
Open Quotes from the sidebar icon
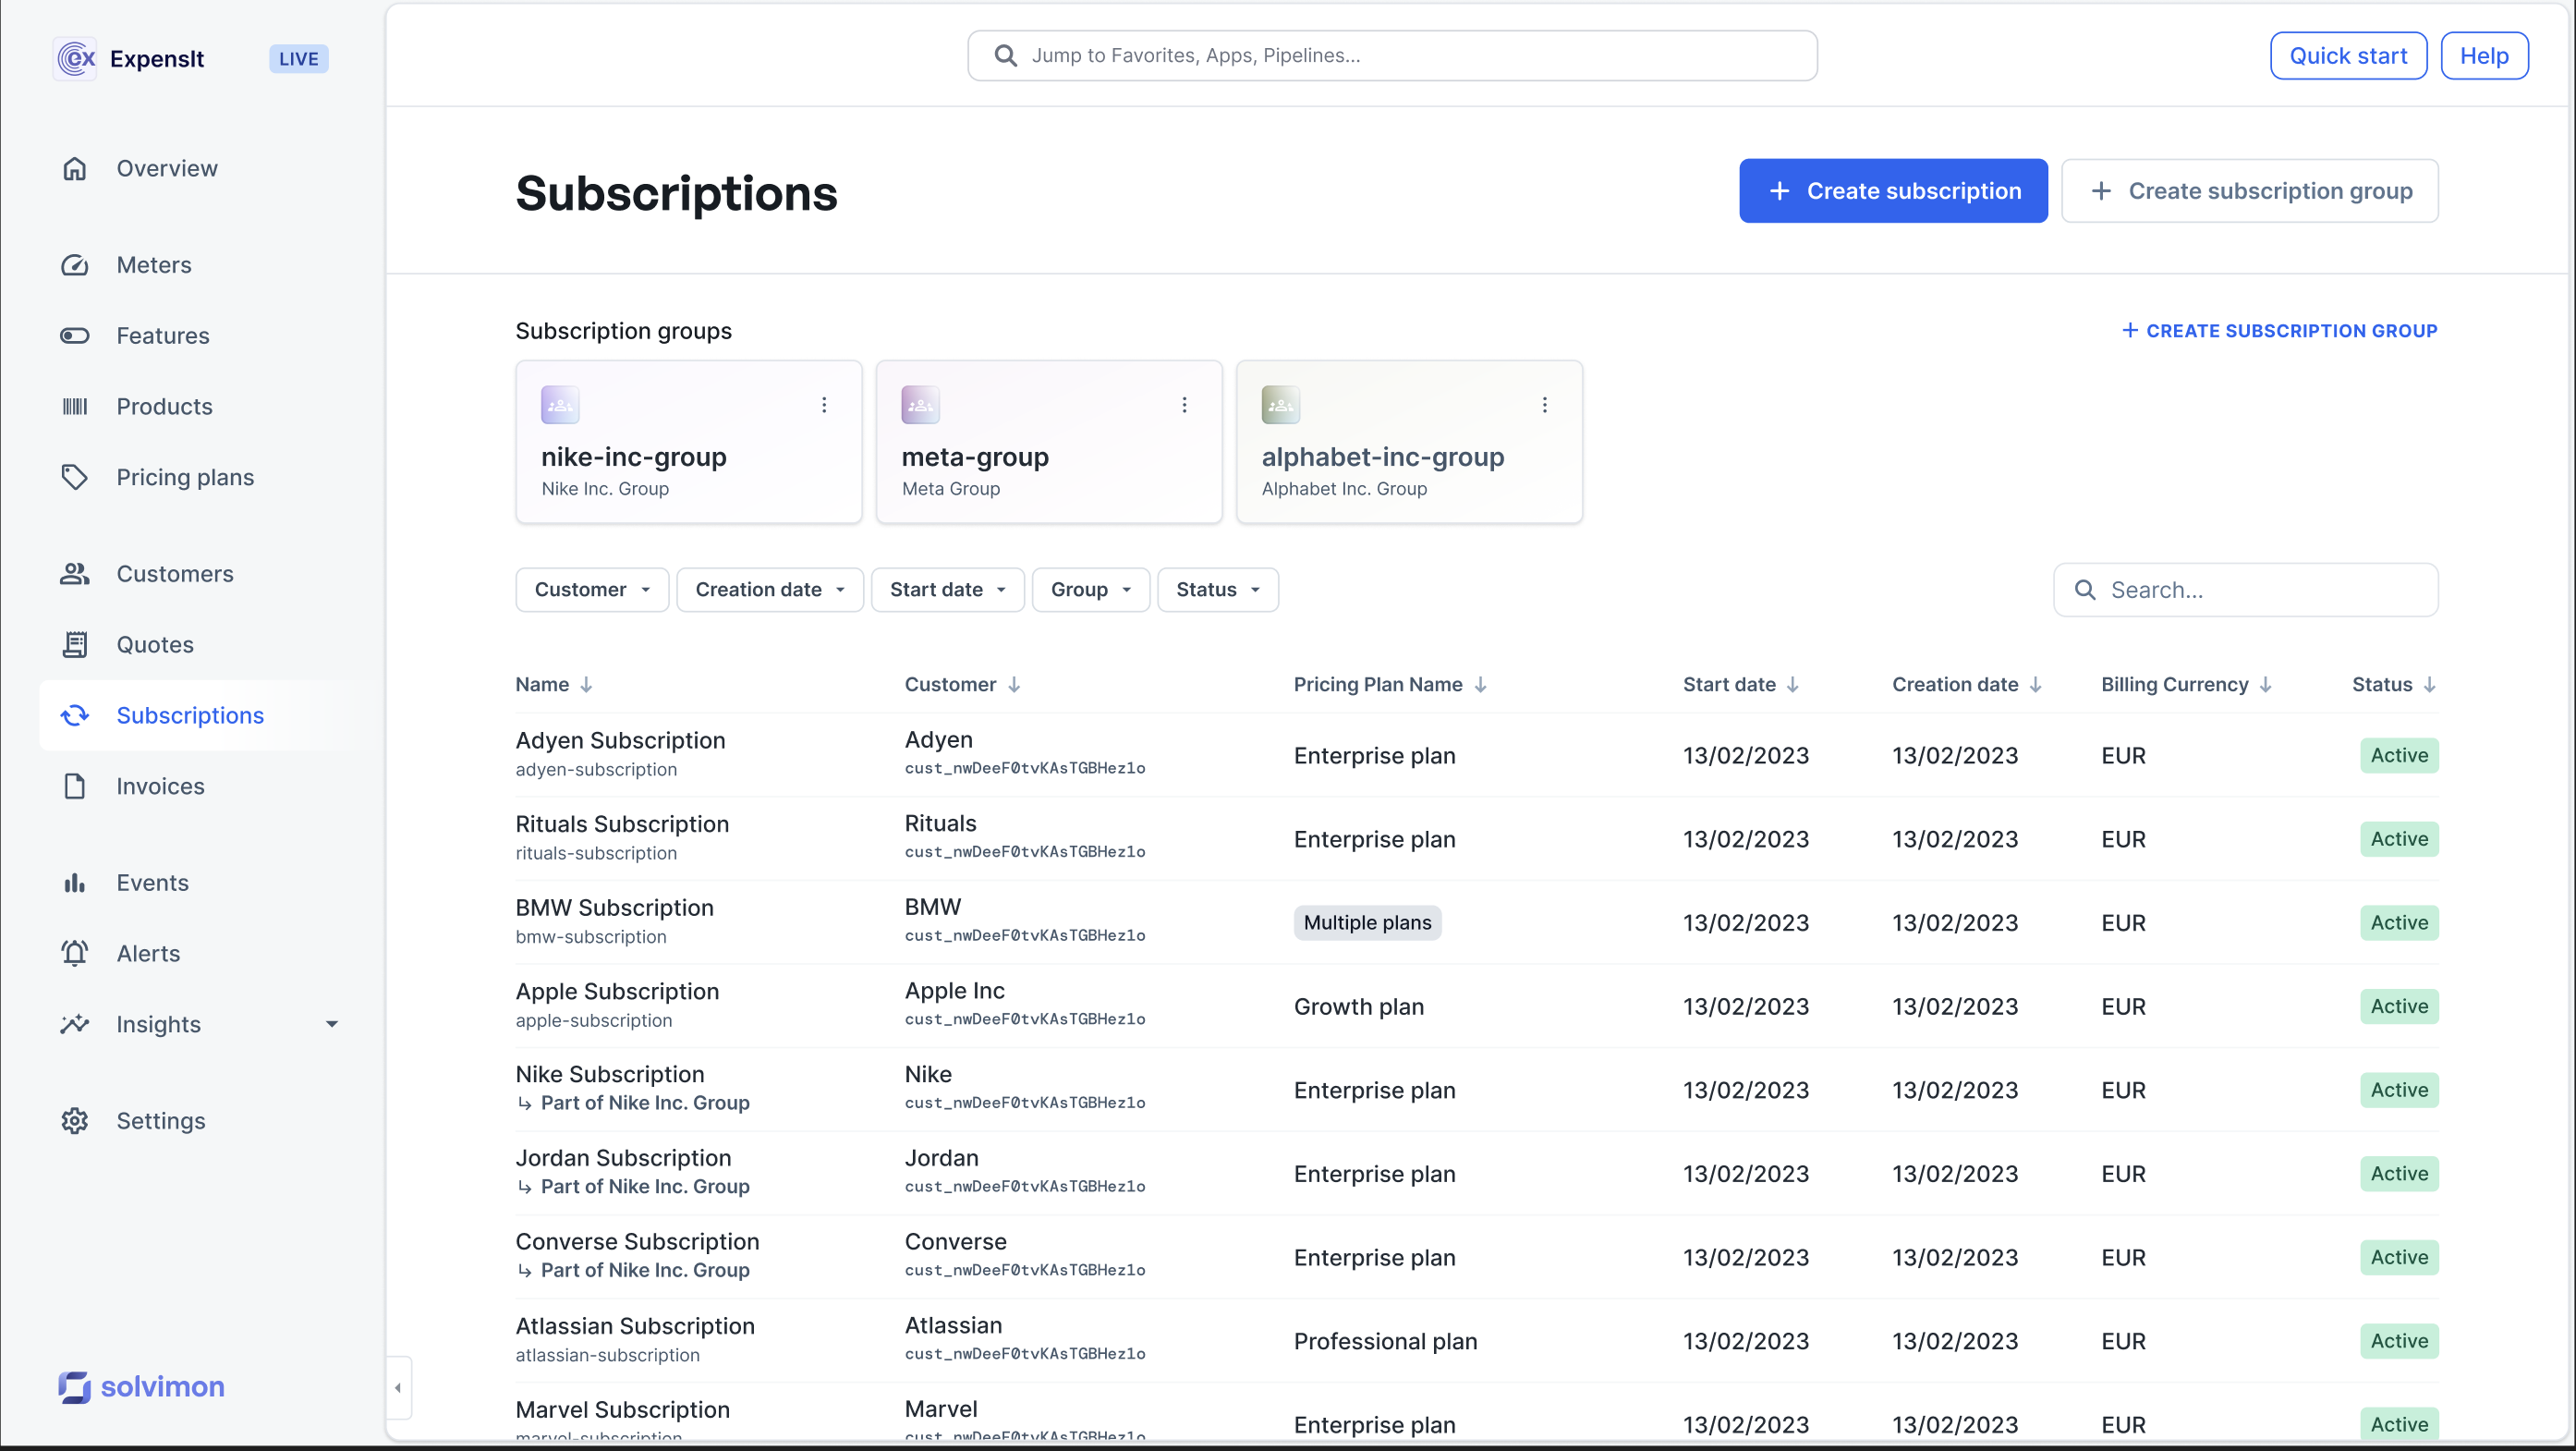coord(75,644)
